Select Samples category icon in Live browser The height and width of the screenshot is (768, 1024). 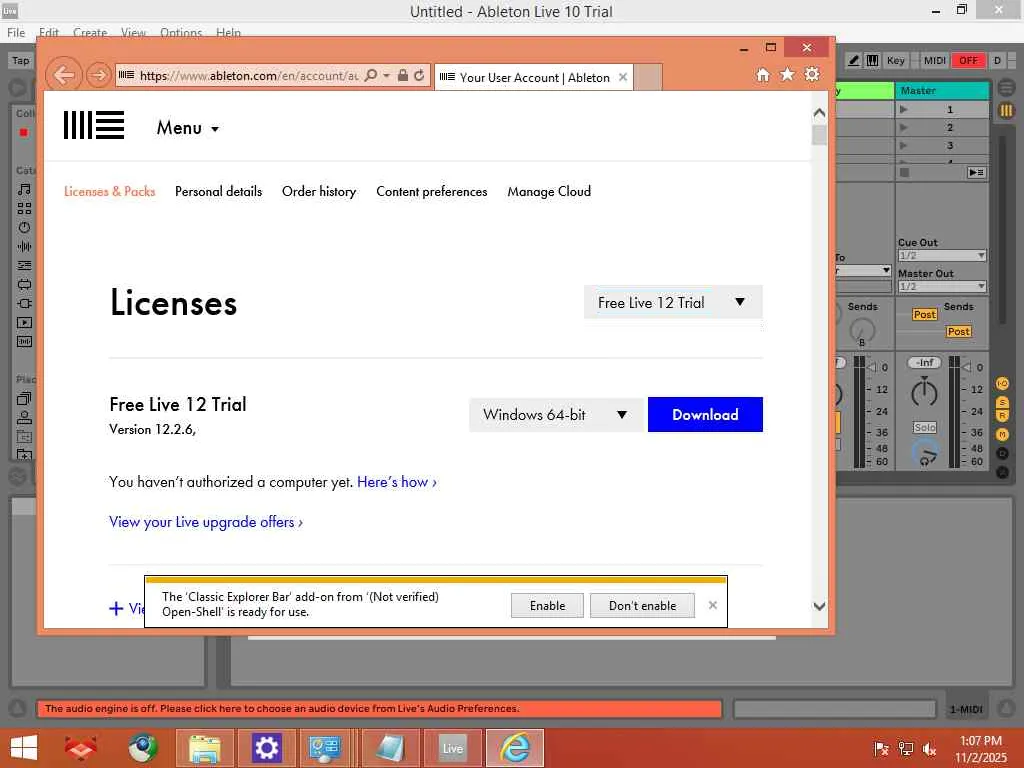point(24,341)
